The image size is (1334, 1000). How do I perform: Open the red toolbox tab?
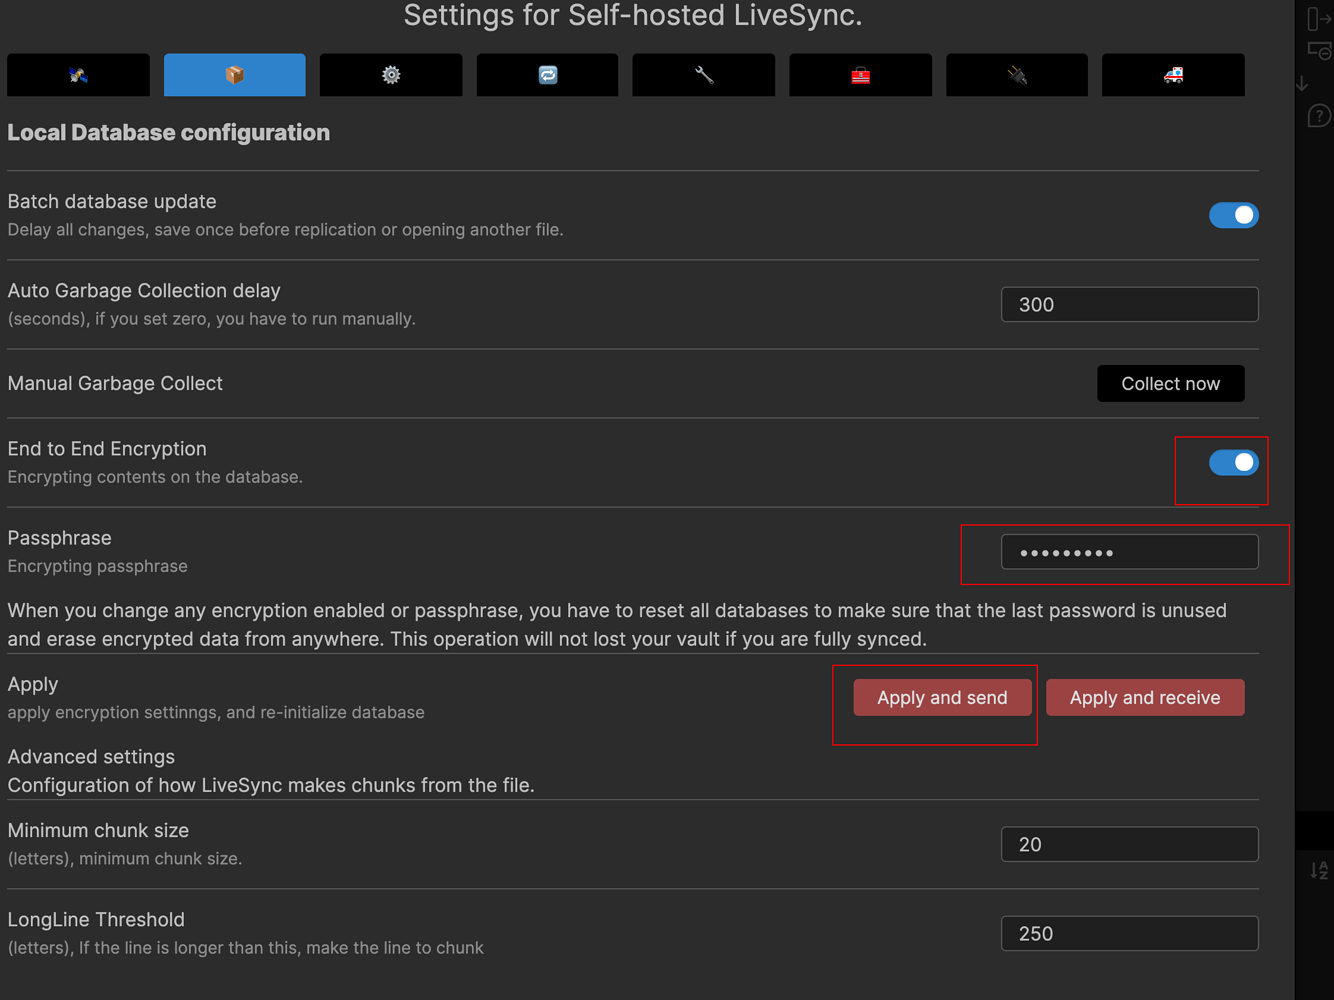(x=860, y=75)
